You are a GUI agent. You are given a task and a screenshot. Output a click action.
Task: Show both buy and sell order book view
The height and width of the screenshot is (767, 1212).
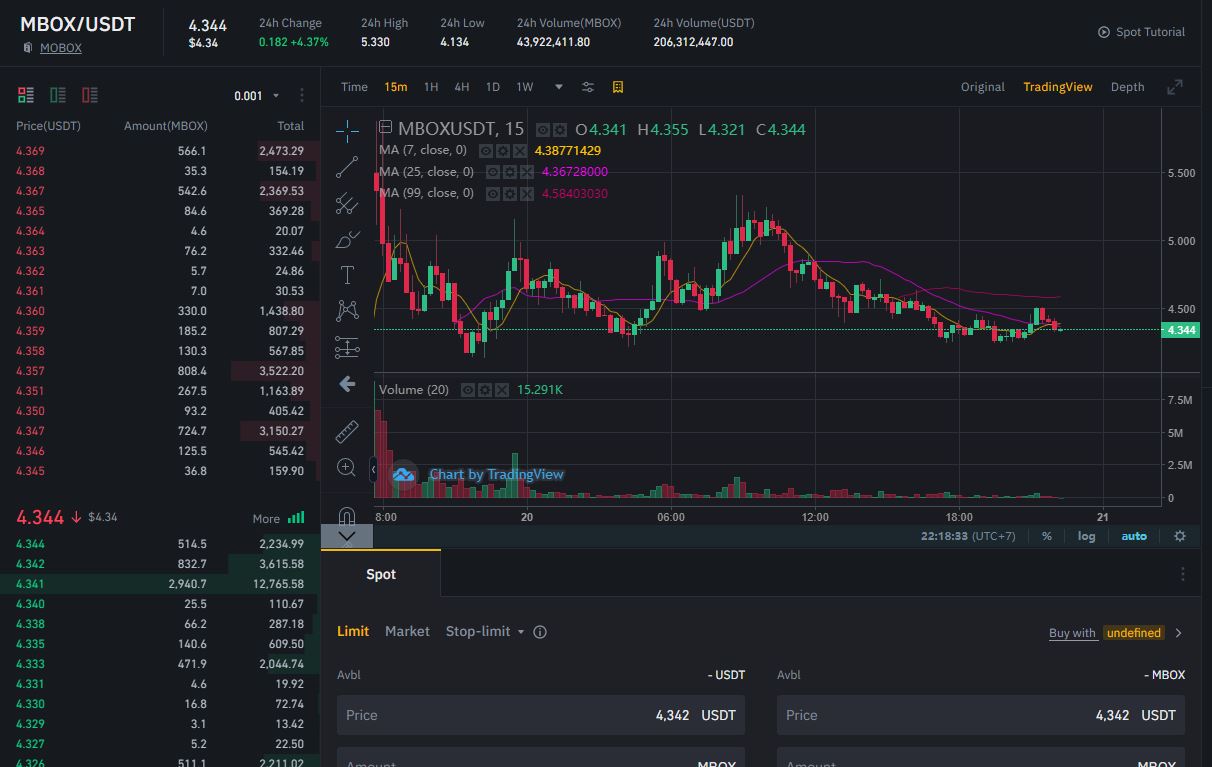[x=26, y=95]
